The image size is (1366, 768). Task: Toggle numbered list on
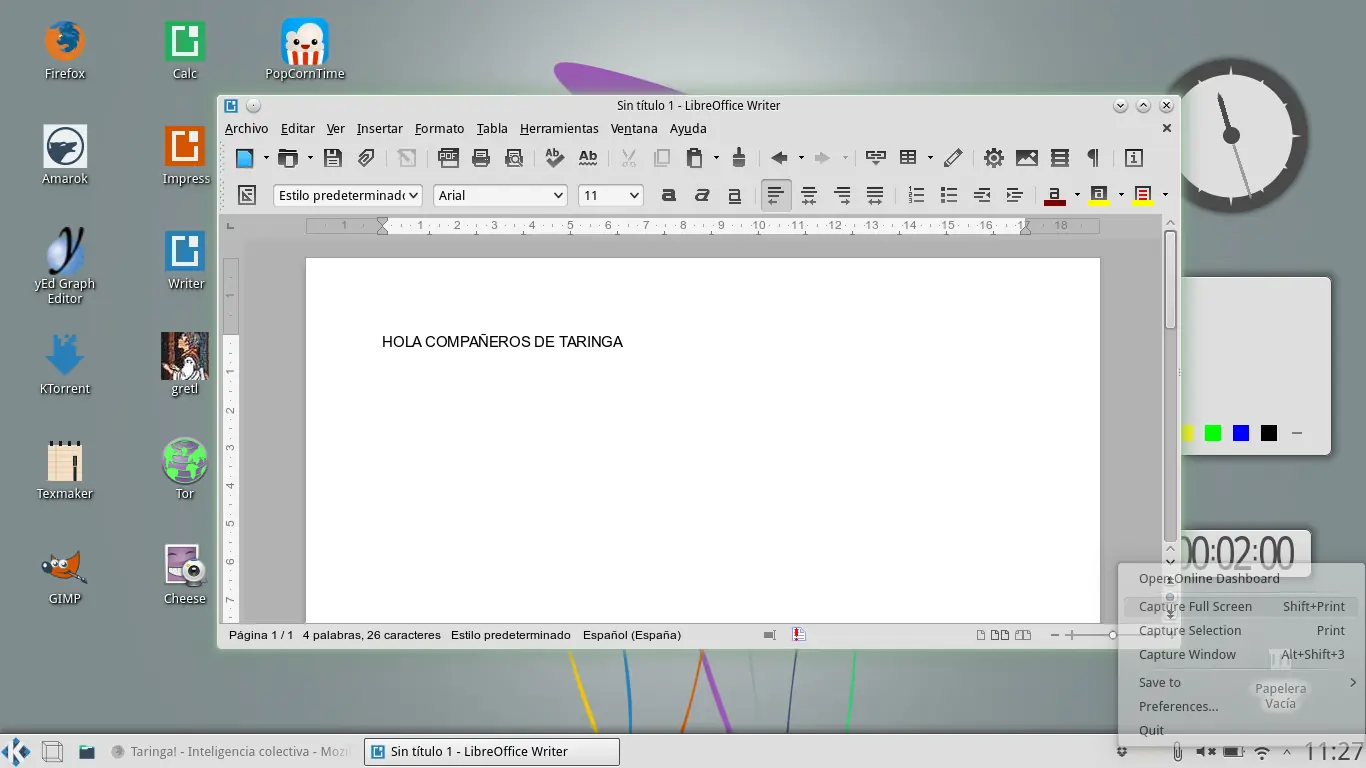pyautogui.click(x=916, y=195)
